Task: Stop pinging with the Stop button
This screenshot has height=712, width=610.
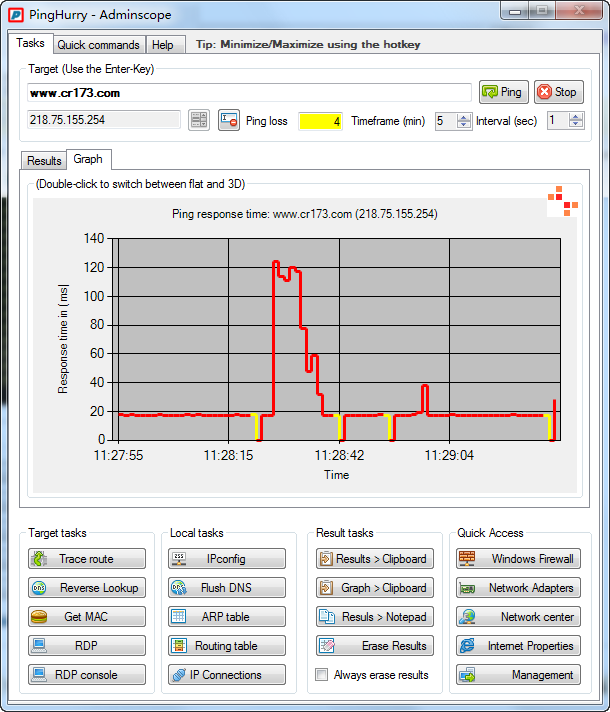Action: coord(559,92)
